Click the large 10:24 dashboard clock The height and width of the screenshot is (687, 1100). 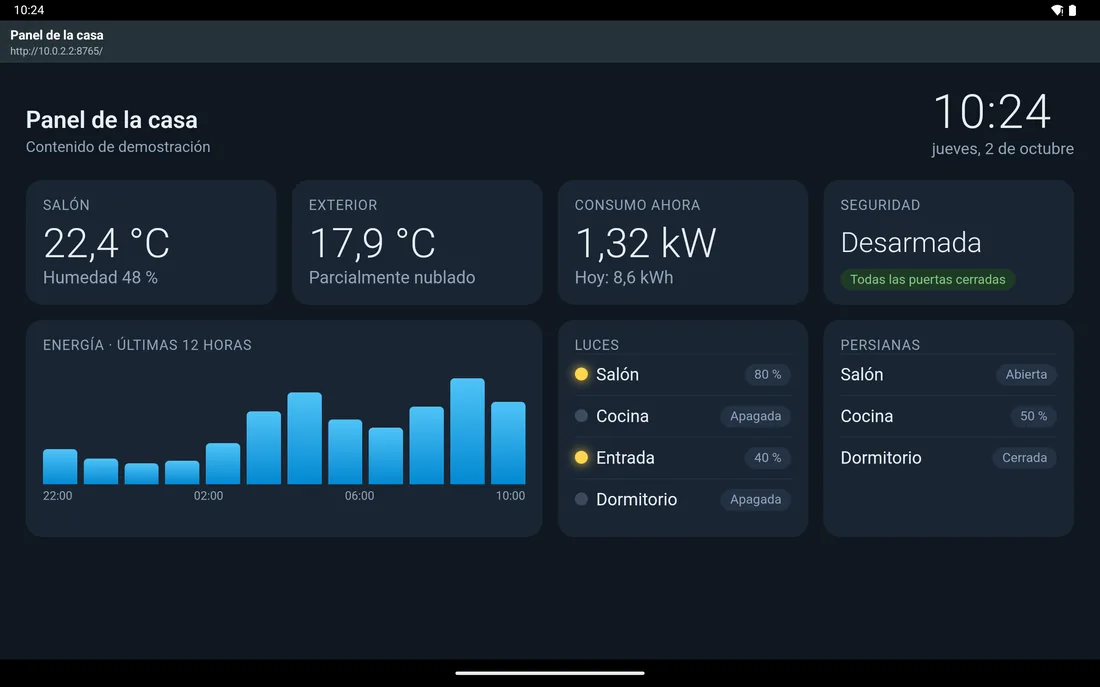[992, 112]
